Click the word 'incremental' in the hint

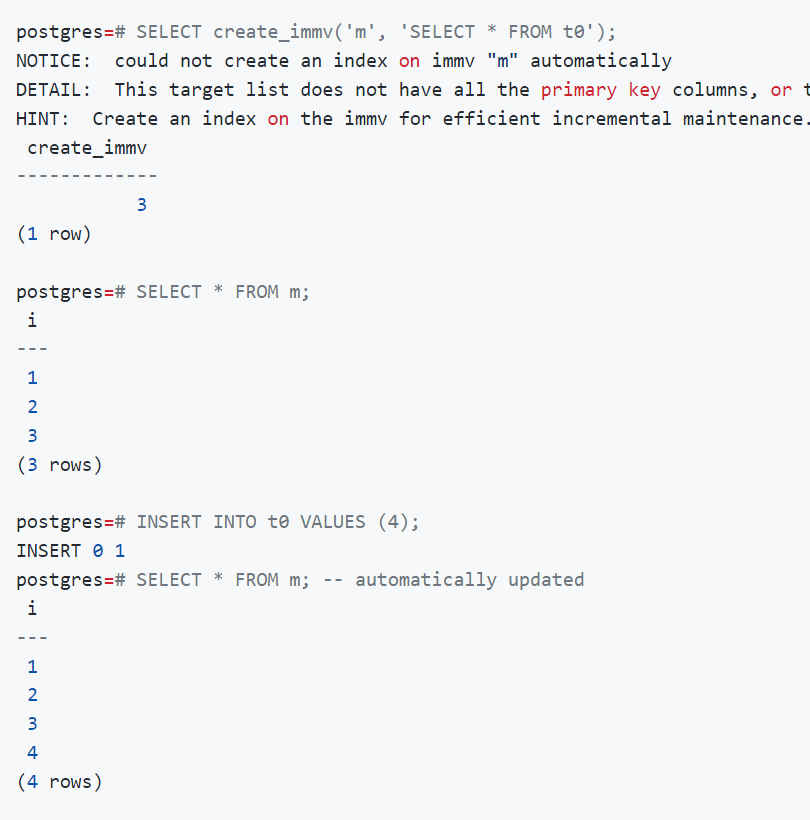(611, 119)
